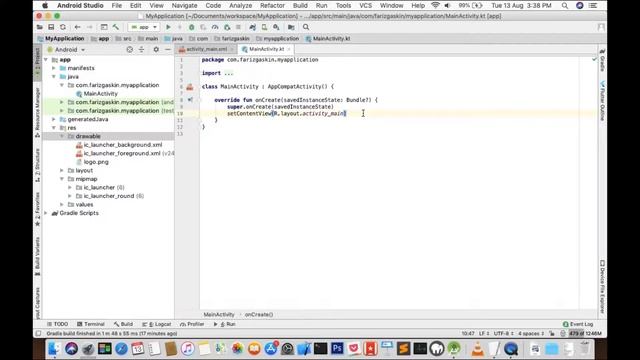The width and height of the screenshot is (640, 360).
Task: Open the Android project view dropdown
Action: click(x=66, y=49)
